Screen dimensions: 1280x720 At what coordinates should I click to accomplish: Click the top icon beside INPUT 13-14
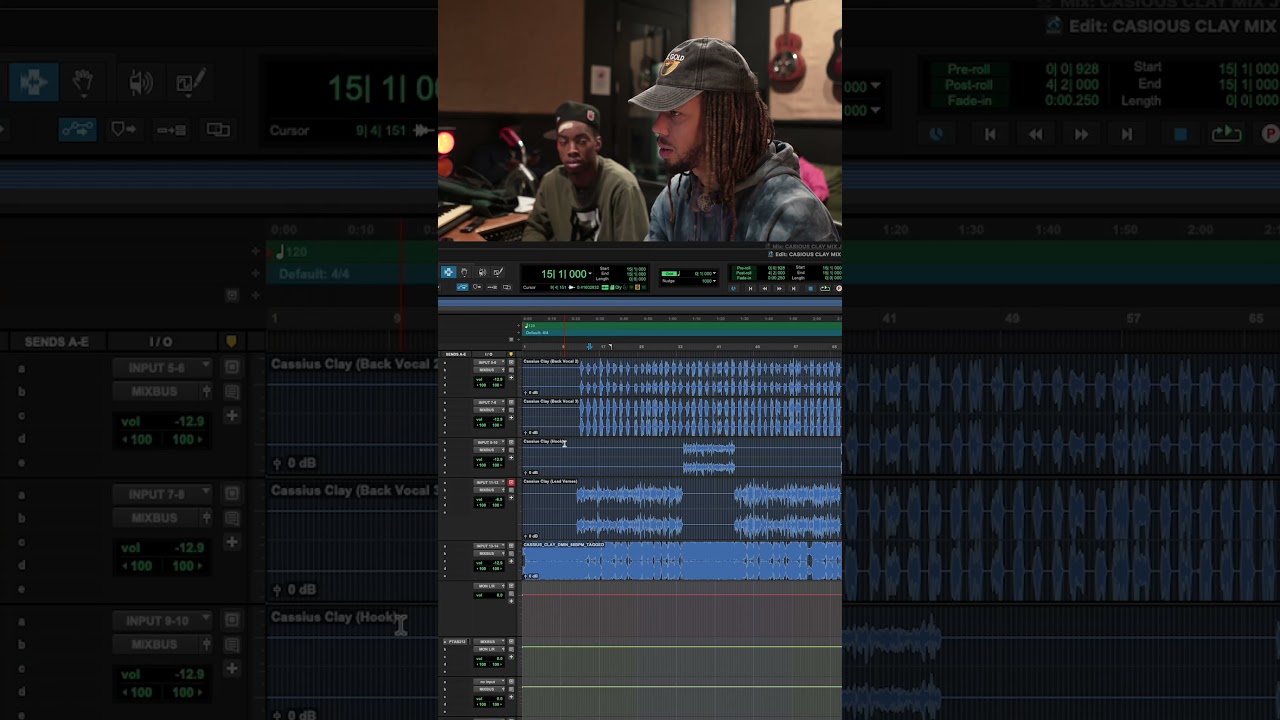(511, 546)
